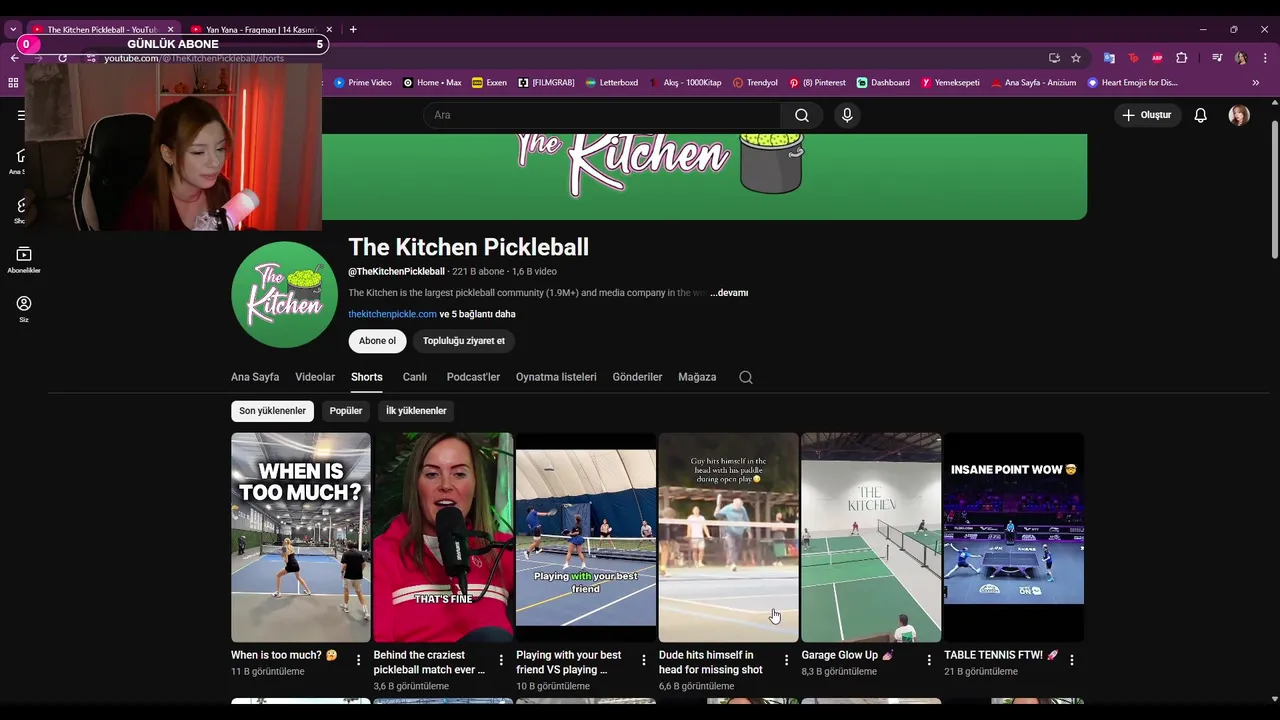
Task: Open the media control playlist icon
Action: point(1217,58)
